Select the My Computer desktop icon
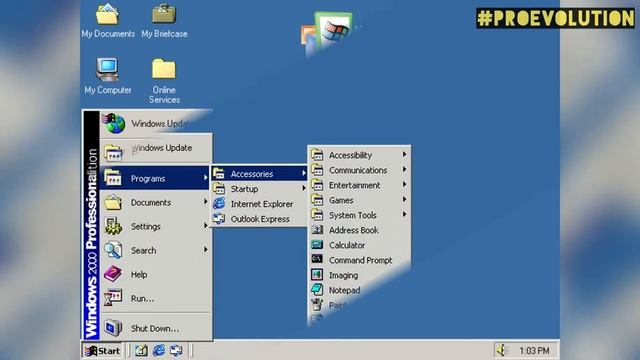Image resolution: width=640 pixels, height=360 pixels. pyautogui.click(x=108, y=76)
